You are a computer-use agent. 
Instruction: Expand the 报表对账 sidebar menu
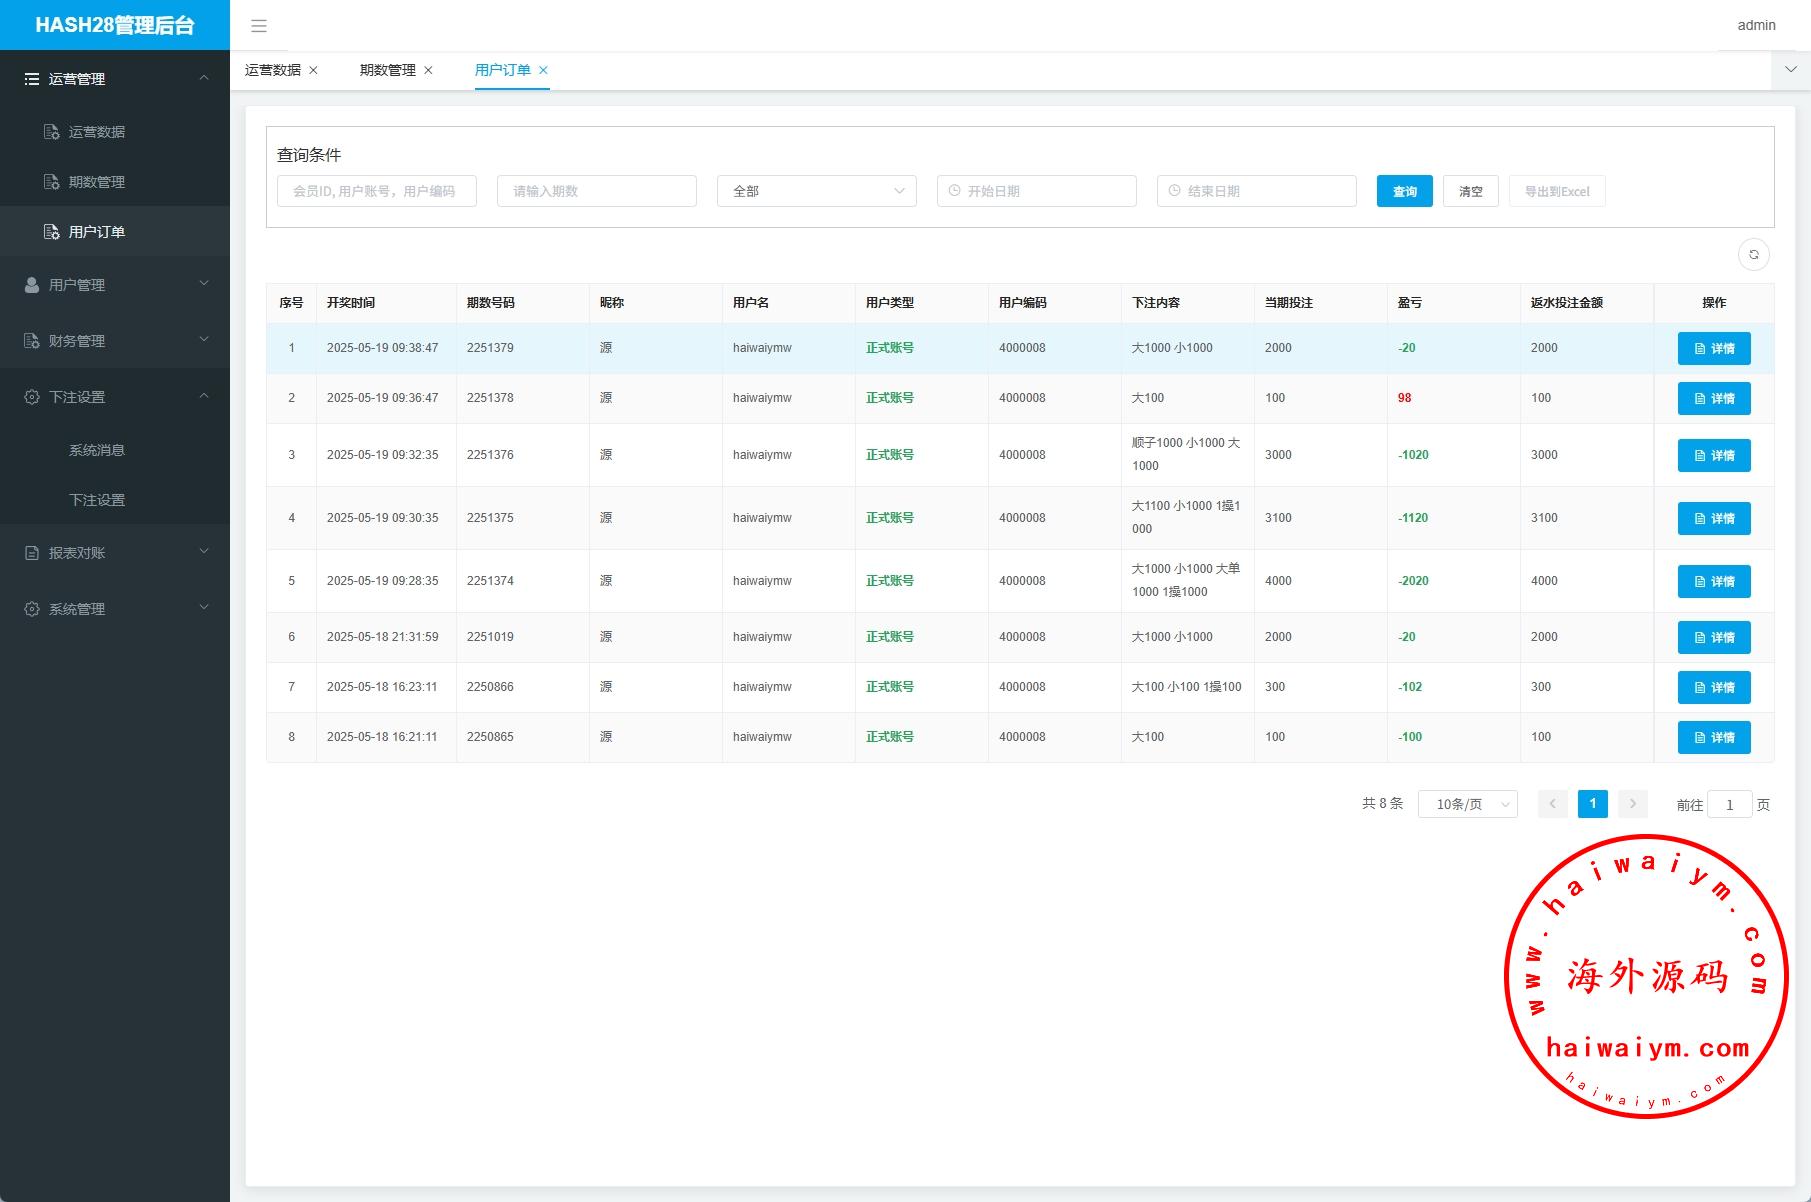[115, 553]
